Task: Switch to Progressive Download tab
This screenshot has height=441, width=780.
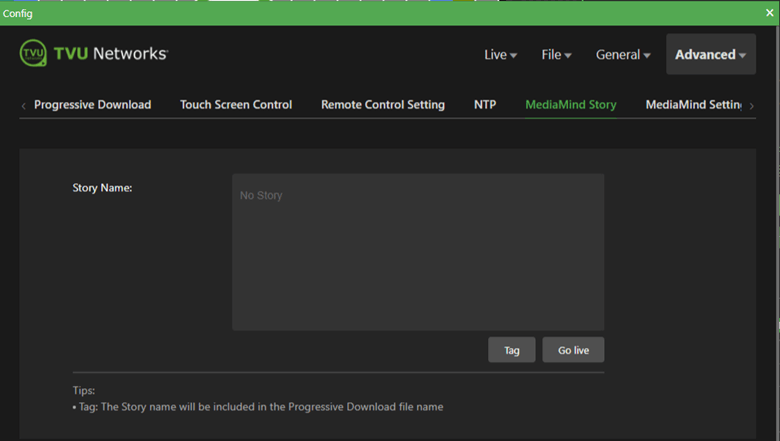Action: (93, 104)
